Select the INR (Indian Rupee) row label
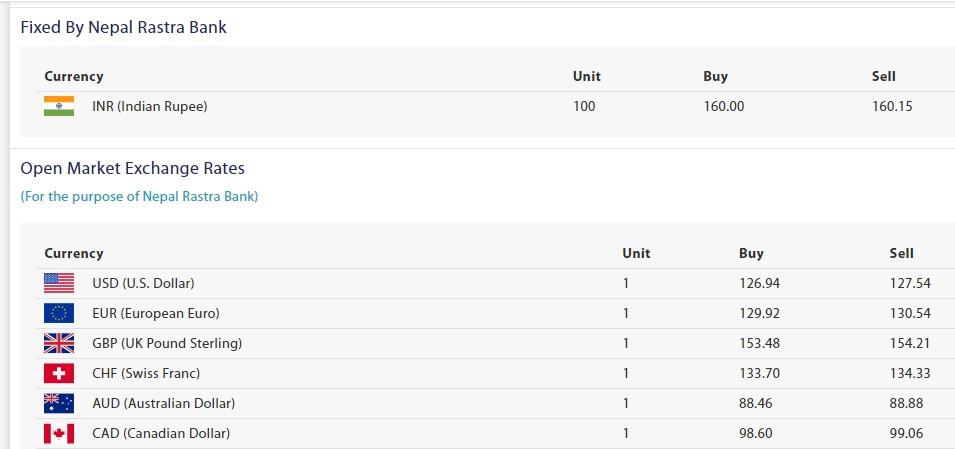The height and width of the screenshot is (449, 955). coord(150,107)
